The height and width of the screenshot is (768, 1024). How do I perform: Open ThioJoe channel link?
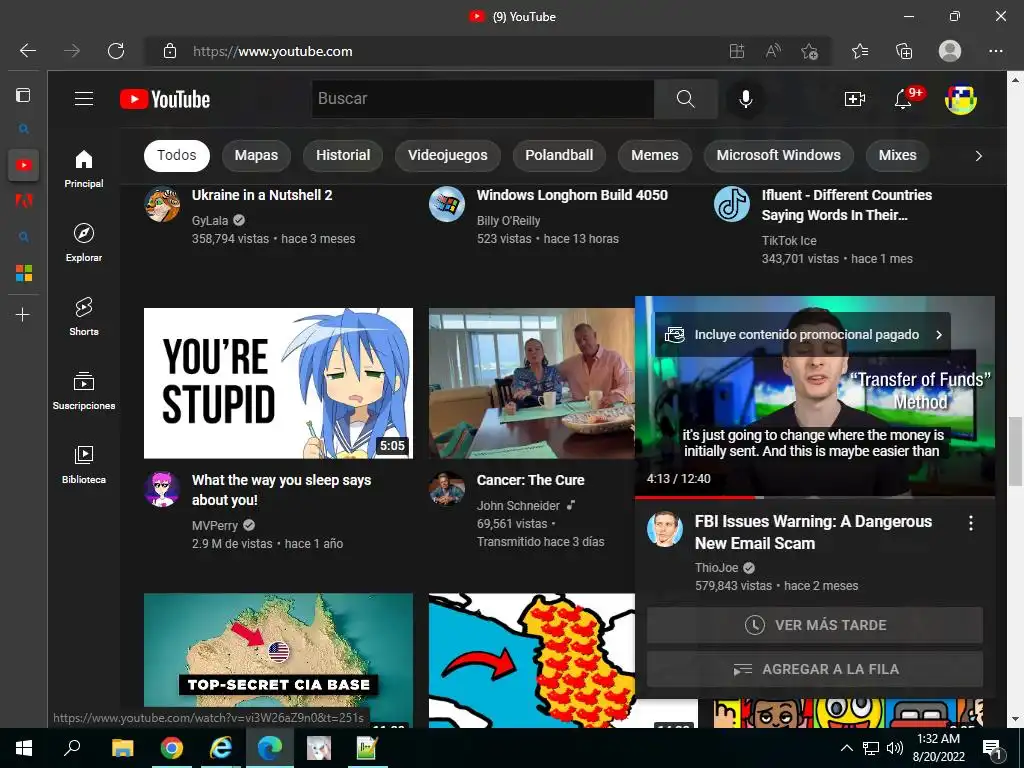coord(716,568)
